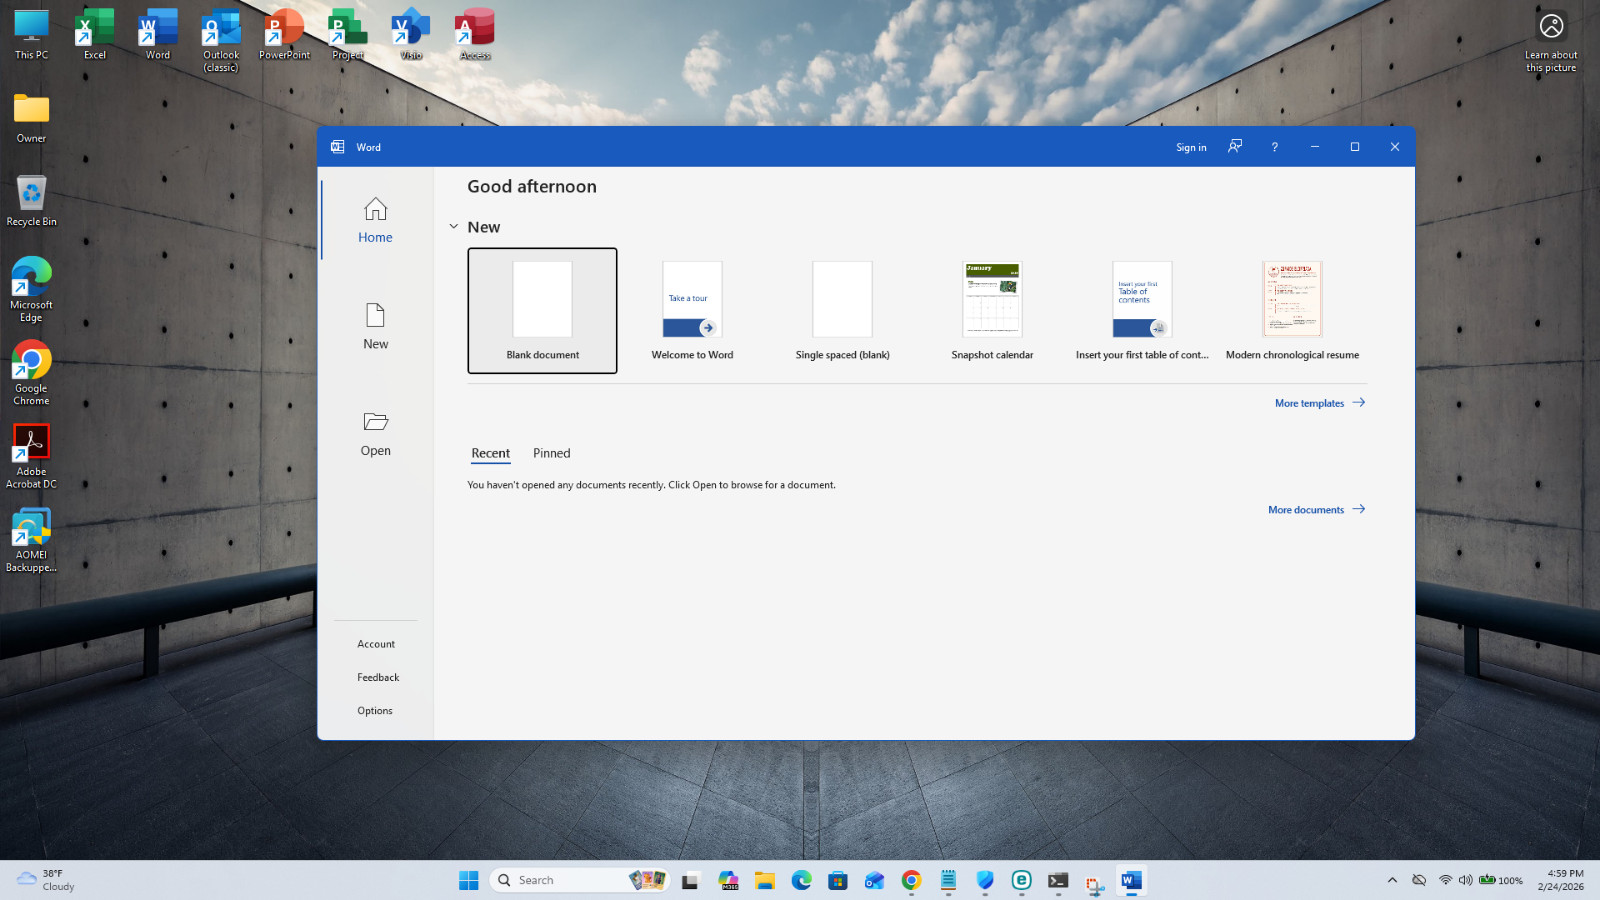Collapse the New section chevron

453,227
